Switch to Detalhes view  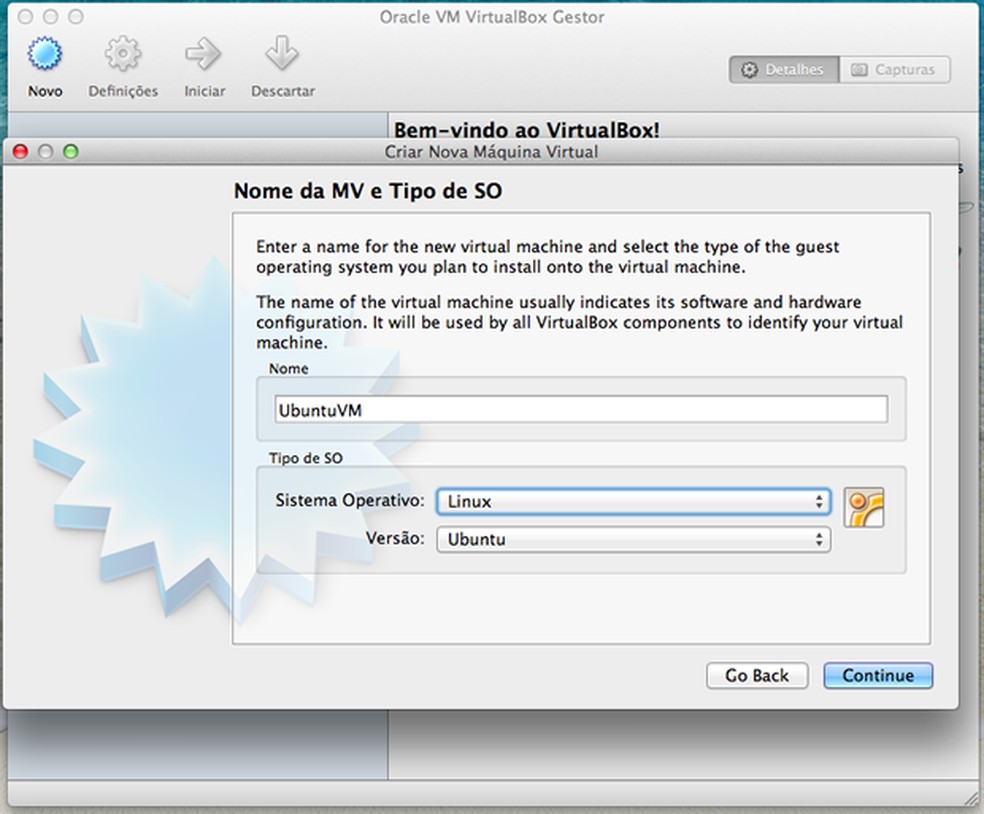[x=784, y=70]
